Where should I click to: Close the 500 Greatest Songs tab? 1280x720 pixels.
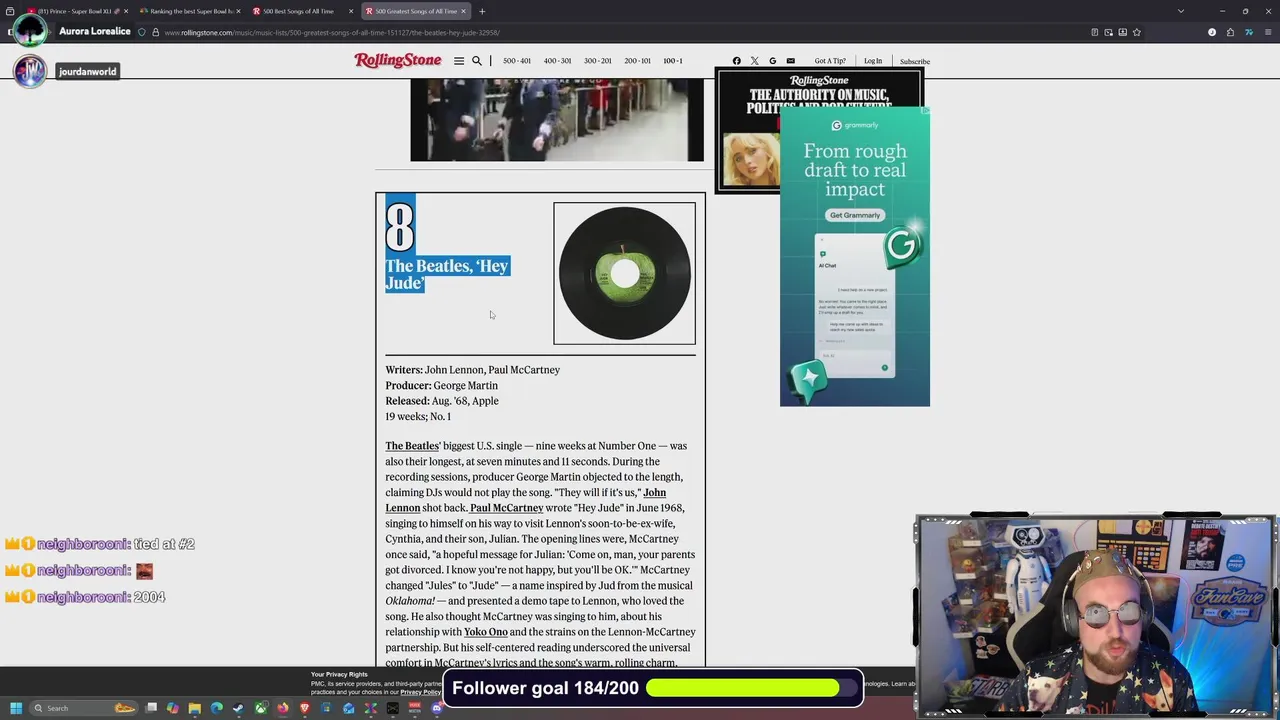pyautogui.click(x=463, y=11)
